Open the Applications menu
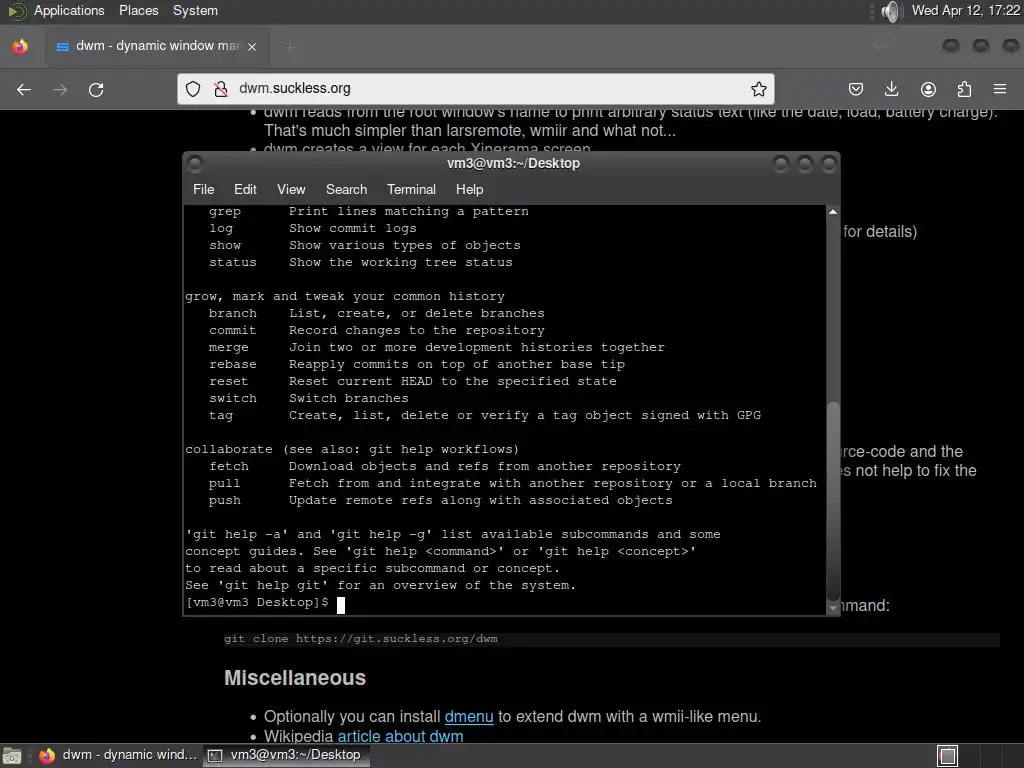 coord(69,10)
